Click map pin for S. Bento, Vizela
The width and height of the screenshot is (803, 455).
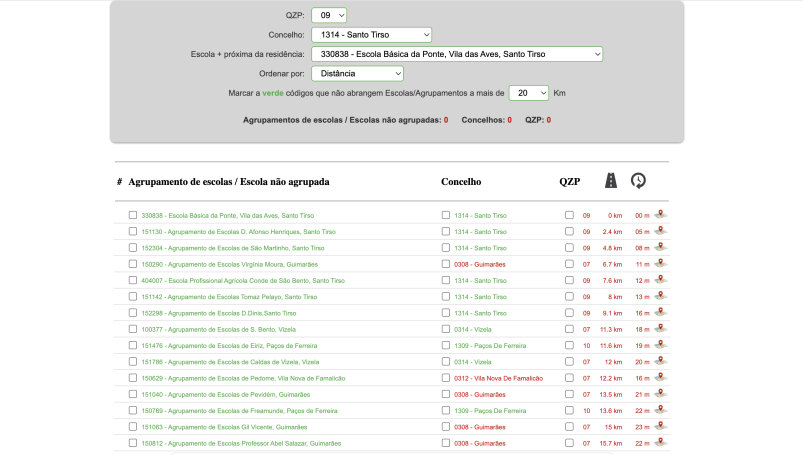click(660, 329)
